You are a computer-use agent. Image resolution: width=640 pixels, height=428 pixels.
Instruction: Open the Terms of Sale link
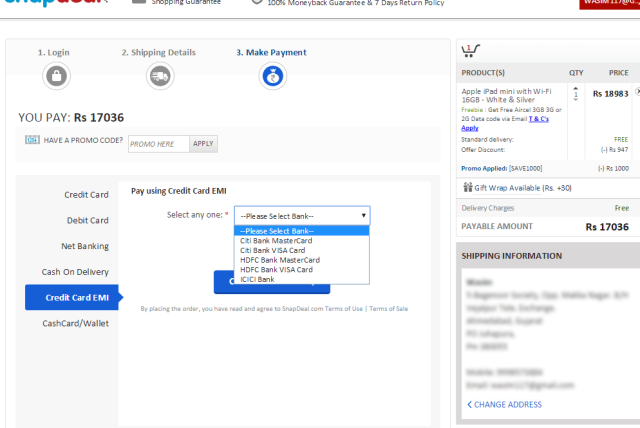(x=389, y=309)
